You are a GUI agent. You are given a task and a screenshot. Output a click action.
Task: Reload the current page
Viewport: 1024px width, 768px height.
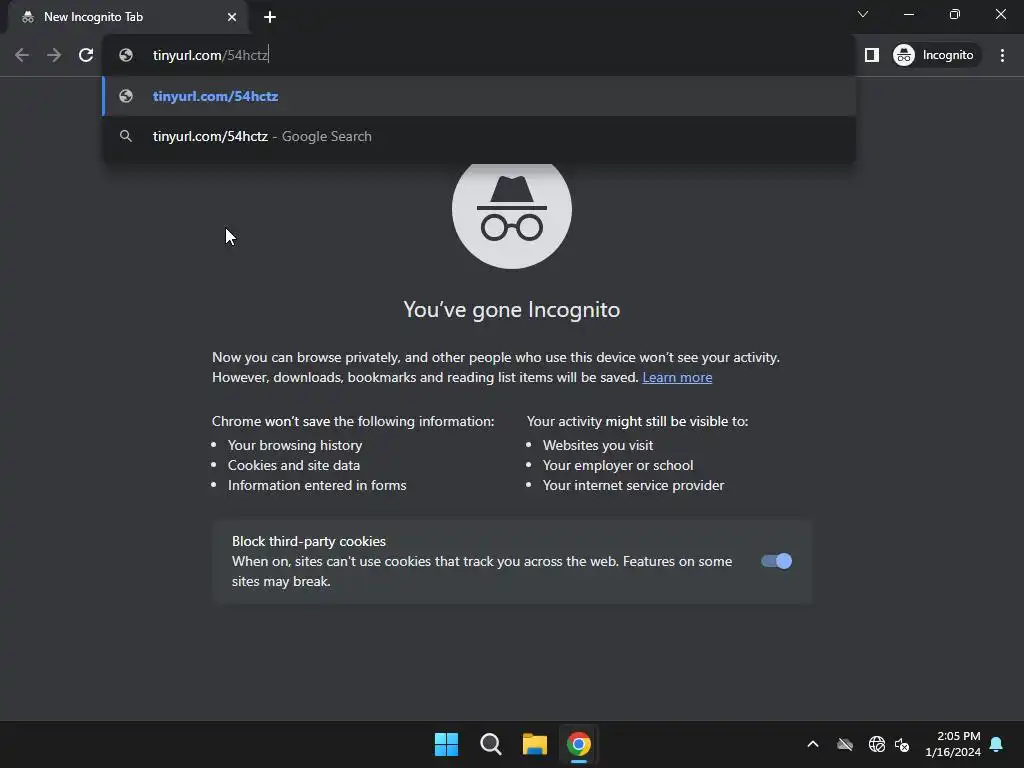pos(86,55)
